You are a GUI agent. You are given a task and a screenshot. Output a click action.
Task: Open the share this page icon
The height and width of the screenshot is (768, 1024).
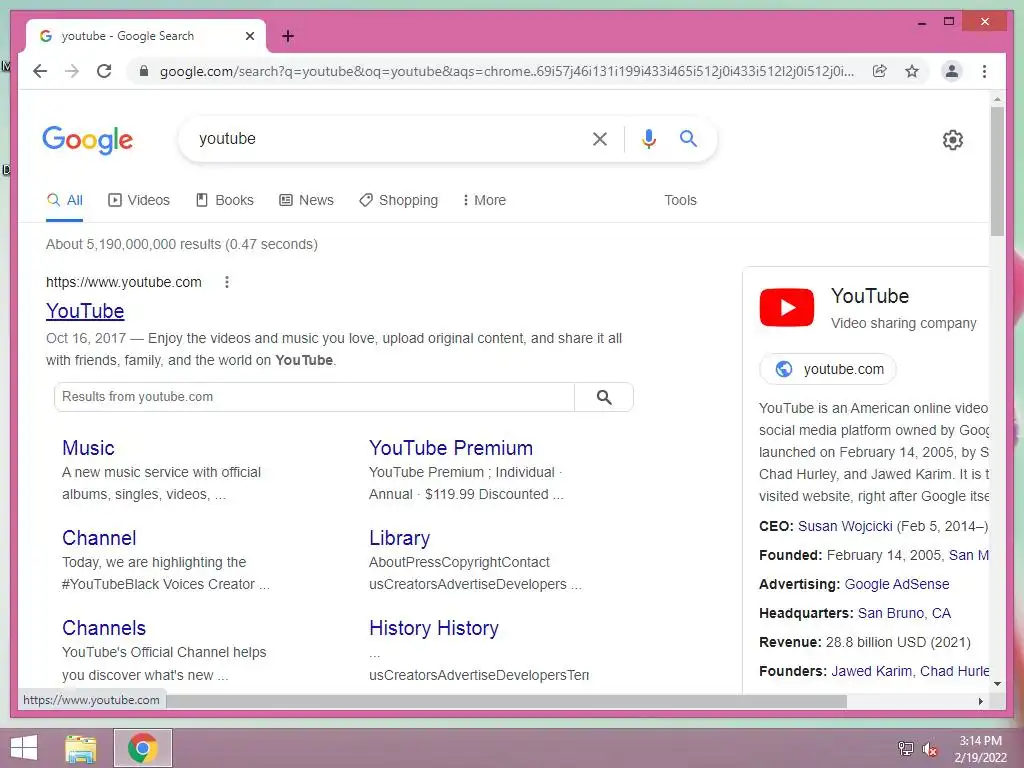coord(880,71)
